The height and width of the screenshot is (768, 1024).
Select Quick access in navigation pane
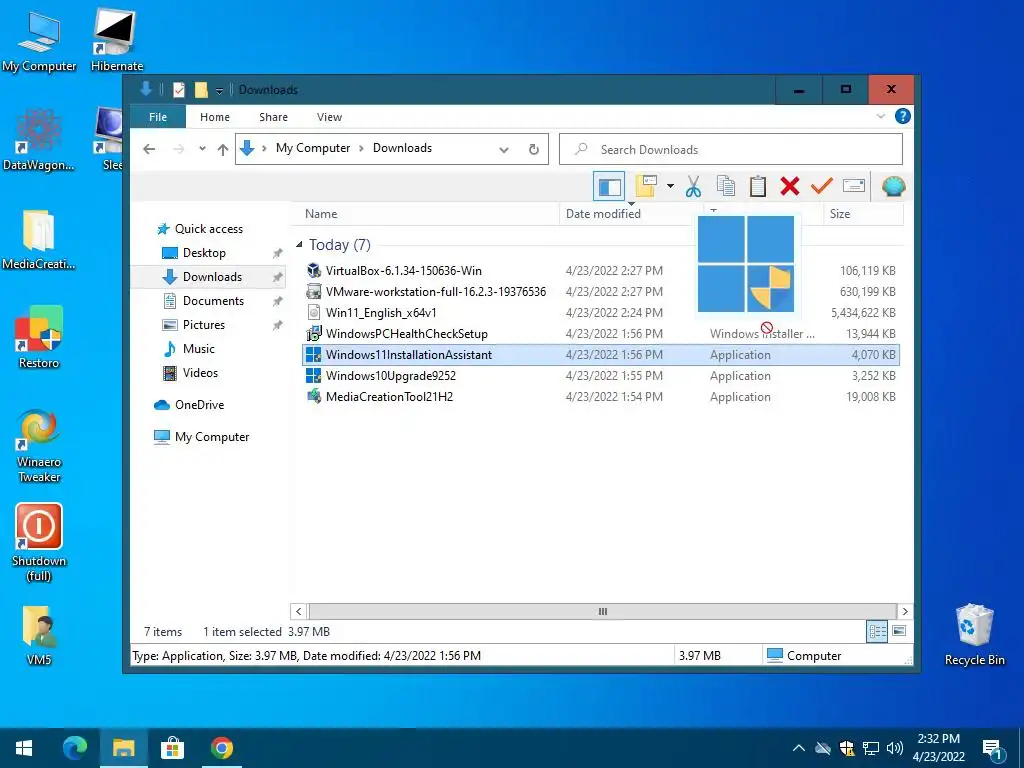tap(208, 229)
